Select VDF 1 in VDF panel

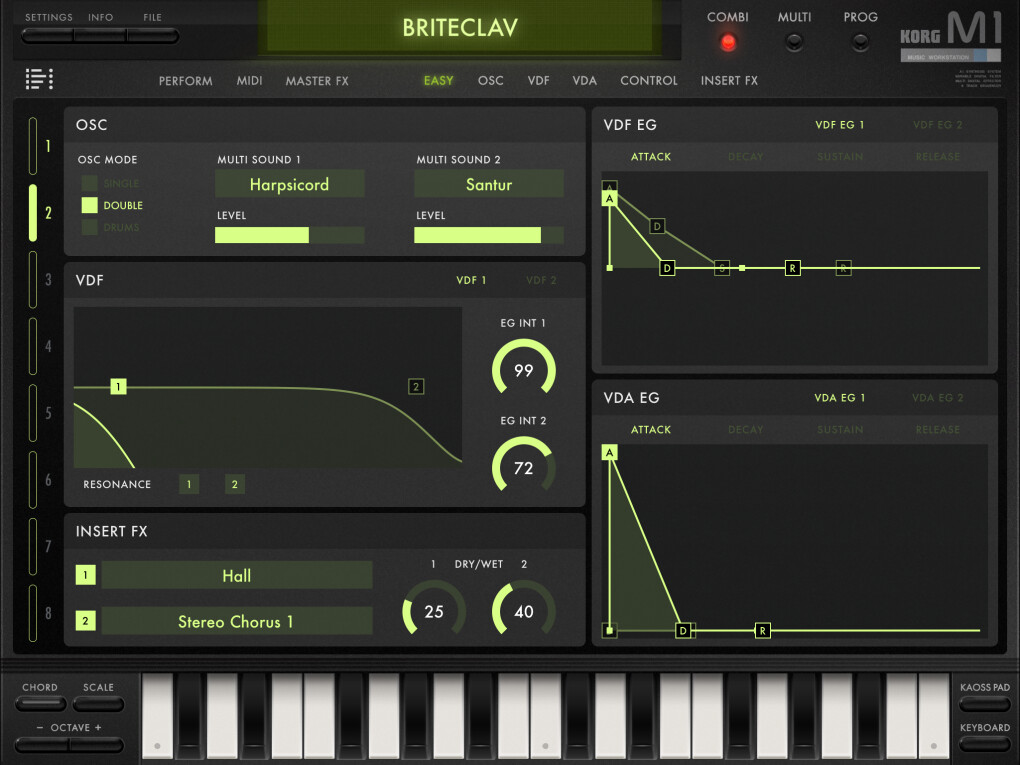(x=471, y=280)
